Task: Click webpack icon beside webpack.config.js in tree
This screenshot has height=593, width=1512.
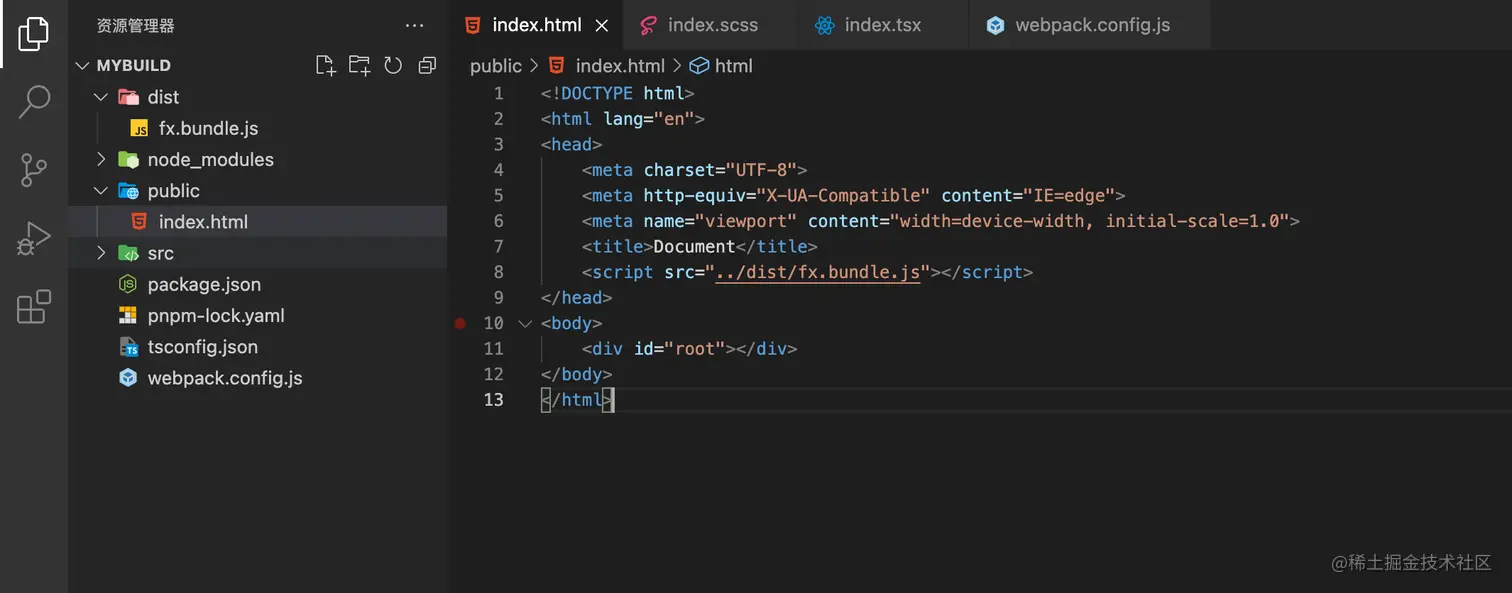Action: 128,378
